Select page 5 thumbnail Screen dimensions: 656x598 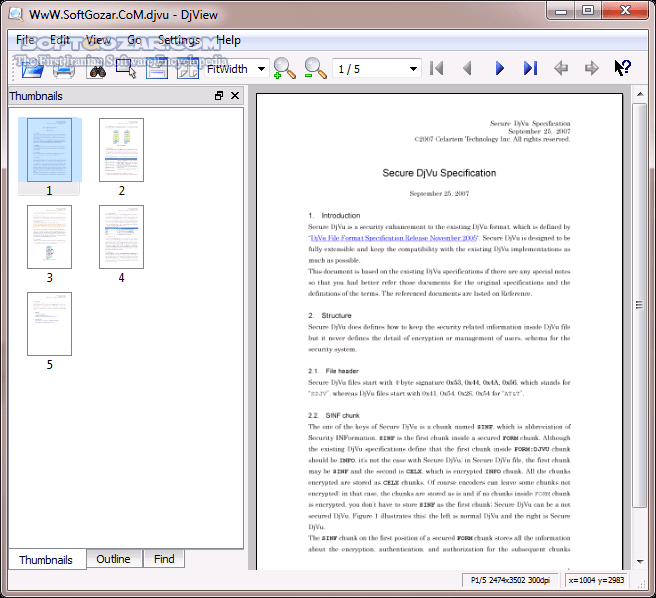point(49,324)
